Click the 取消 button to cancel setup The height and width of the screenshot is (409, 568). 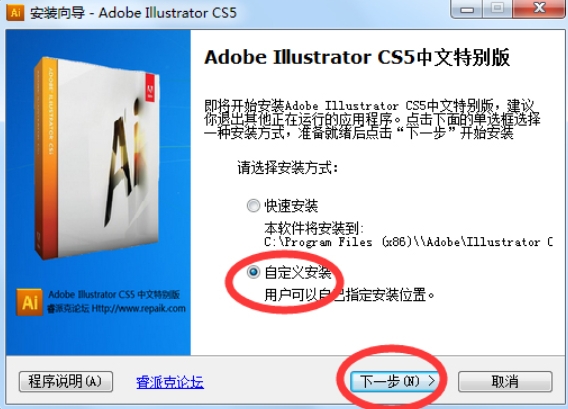(x=505, y=381)
